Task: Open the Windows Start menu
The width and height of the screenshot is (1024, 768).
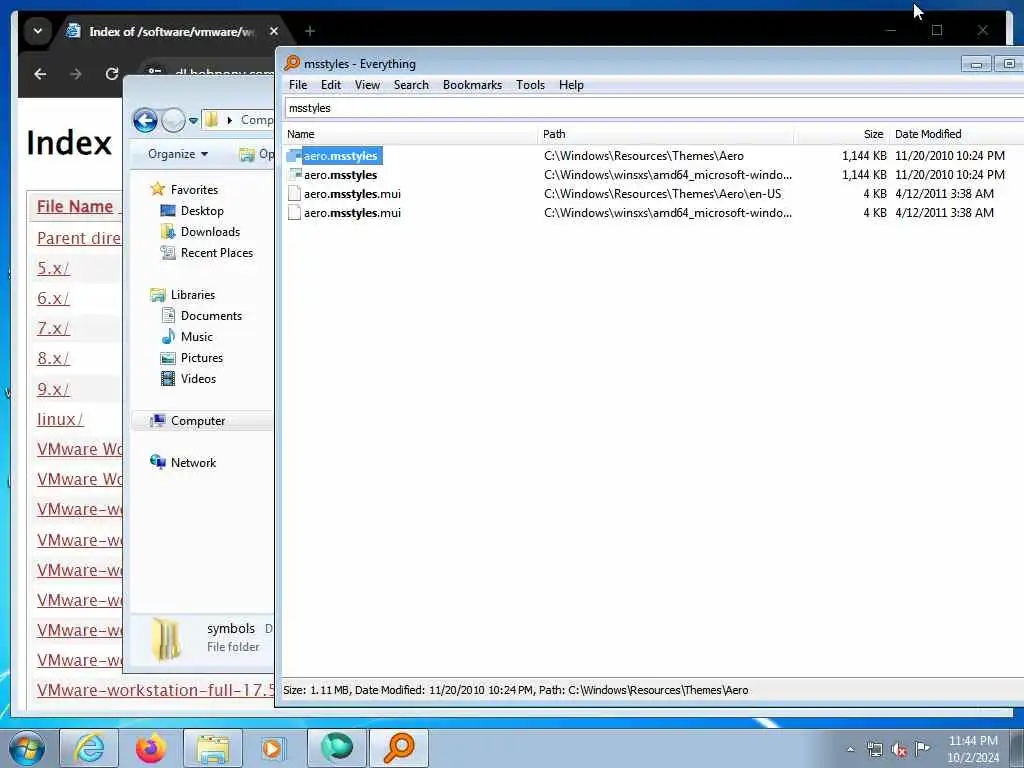Action: click(26, 748)
